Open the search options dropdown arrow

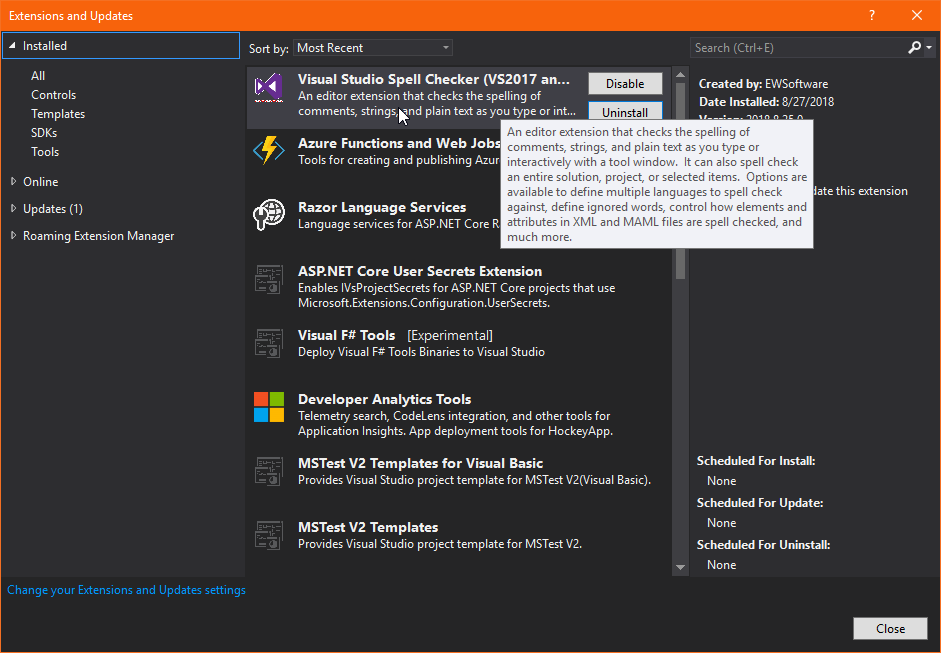click(x=929, y=47)
